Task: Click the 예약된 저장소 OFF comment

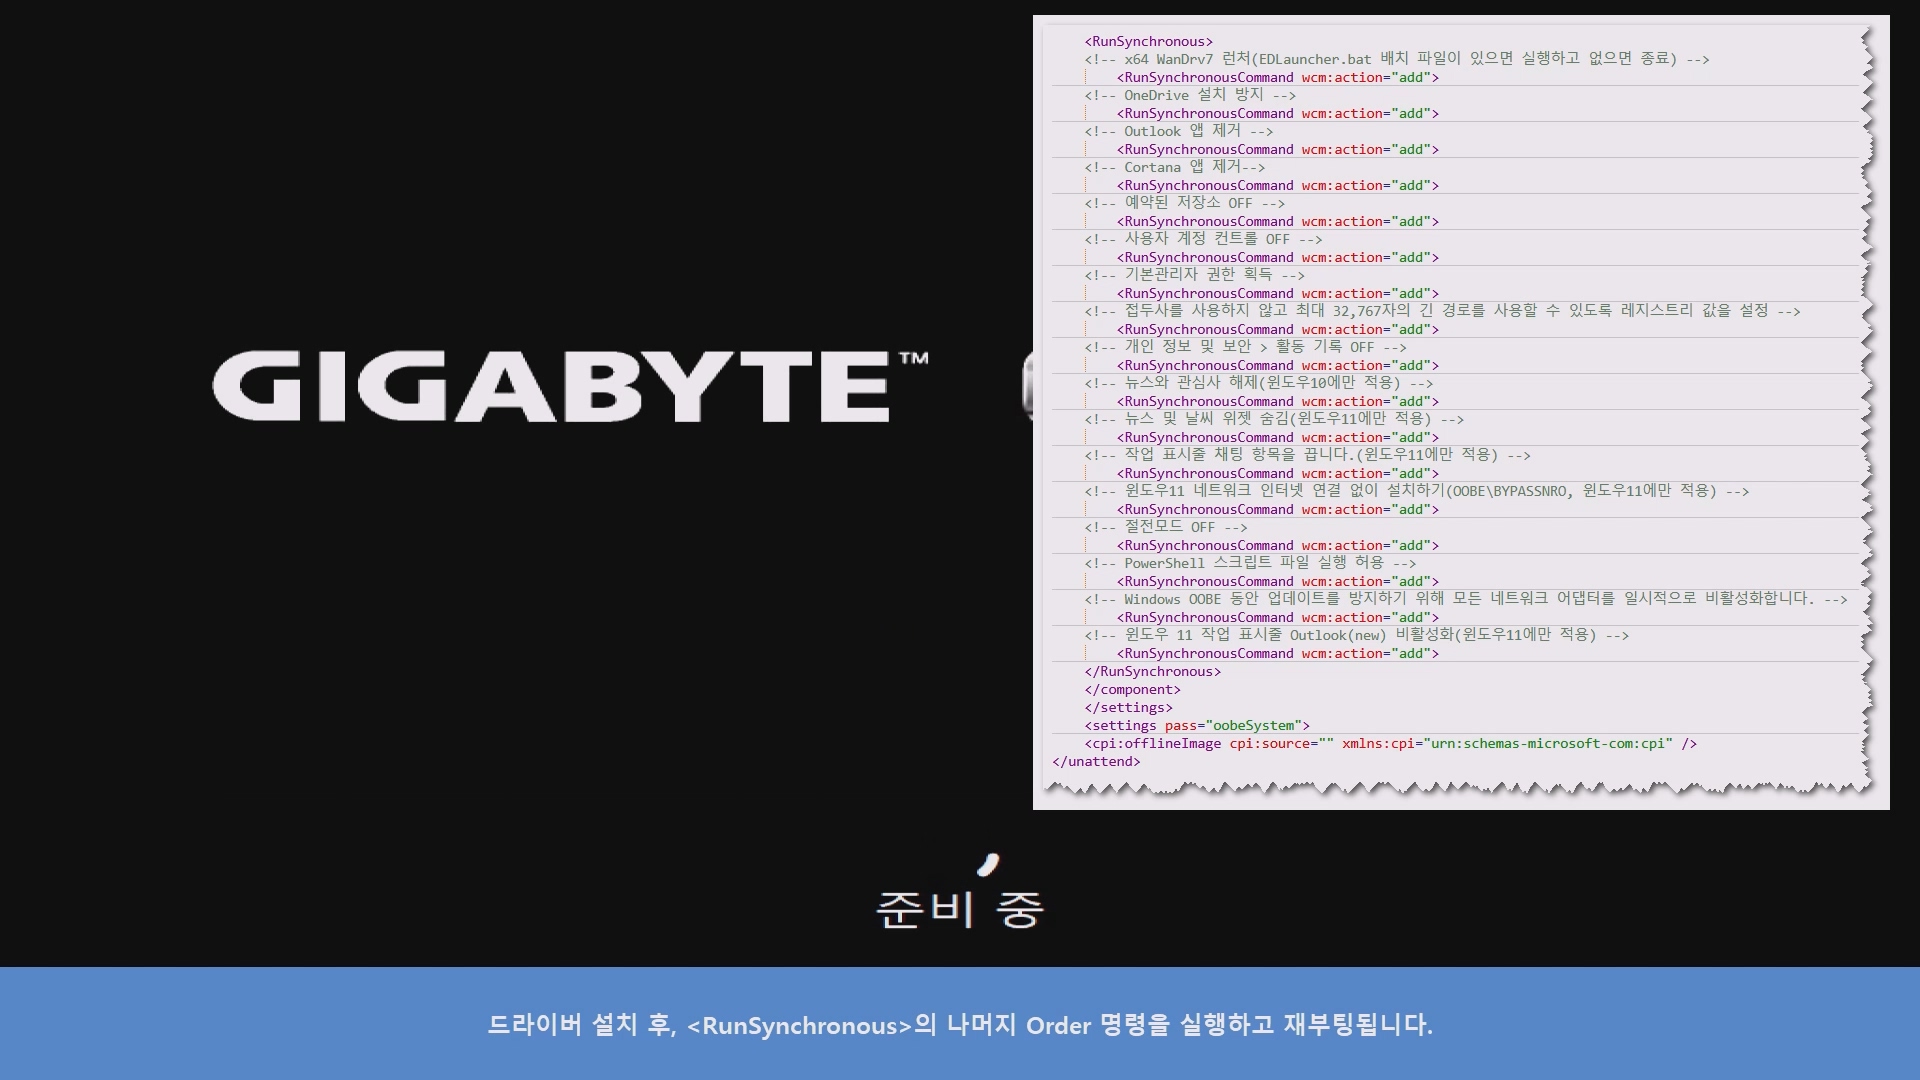Action: tap(1184, 203)
